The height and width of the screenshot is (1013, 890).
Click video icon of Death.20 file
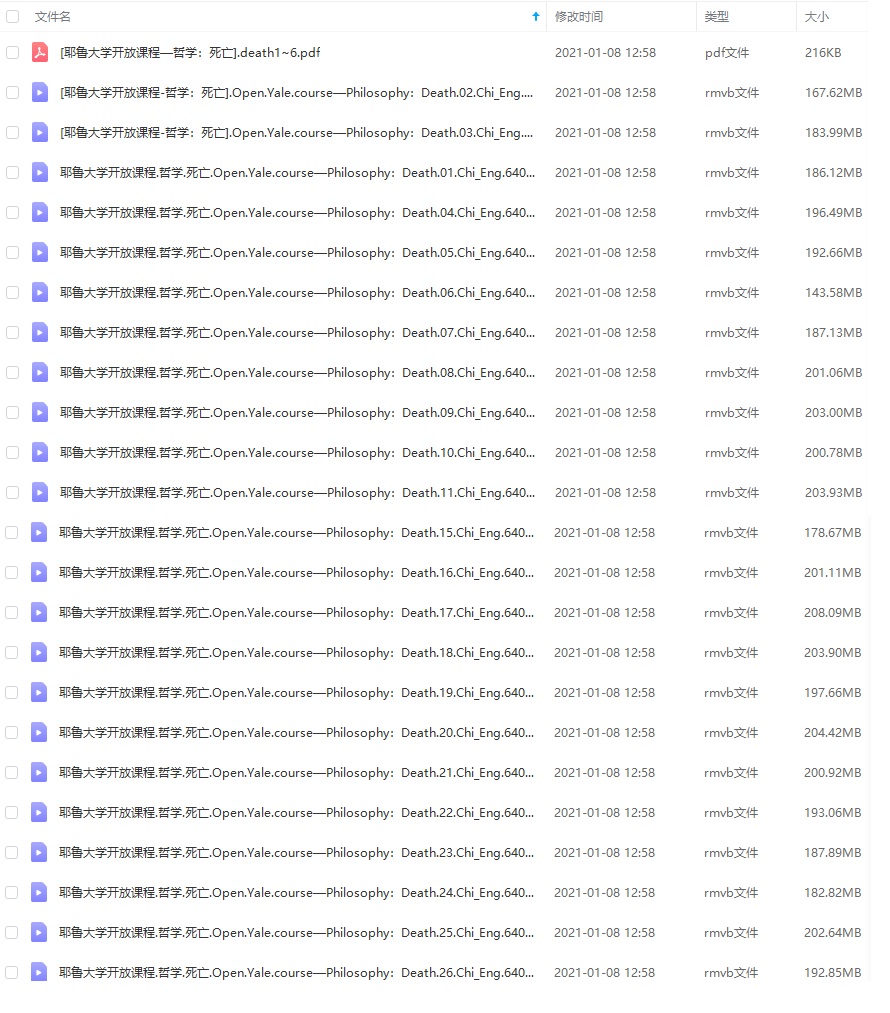click(39, 733)
